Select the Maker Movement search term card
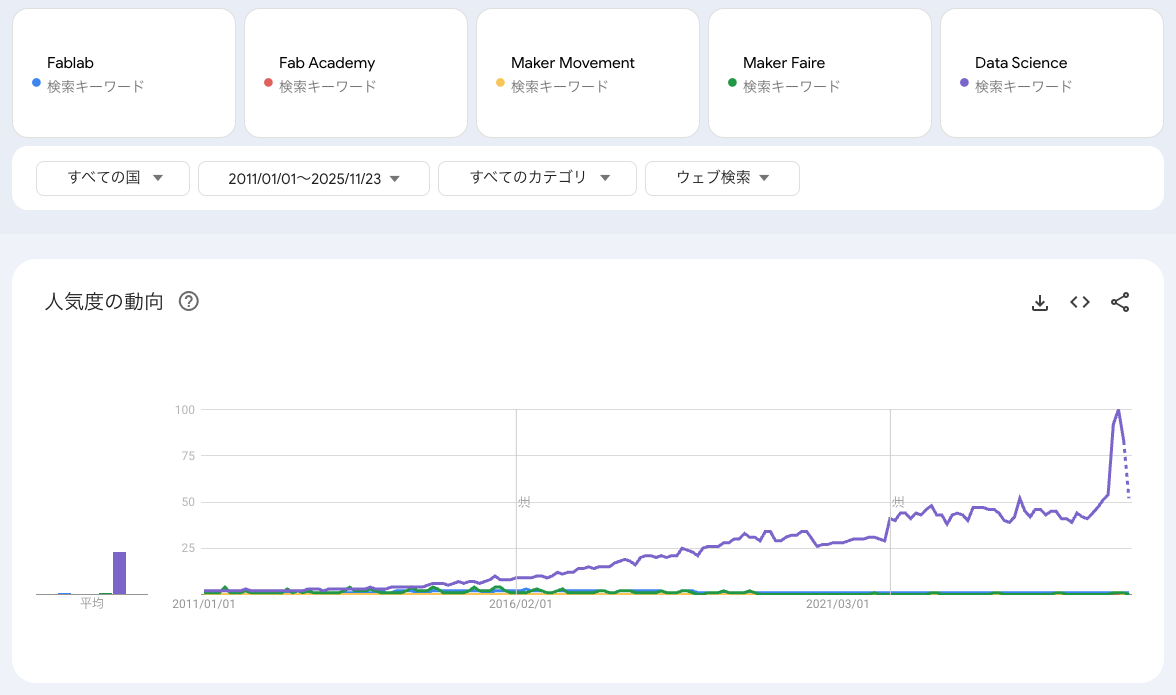This screenshot has height=695, width=1176. pyautogui.click(x=587, y=73)
